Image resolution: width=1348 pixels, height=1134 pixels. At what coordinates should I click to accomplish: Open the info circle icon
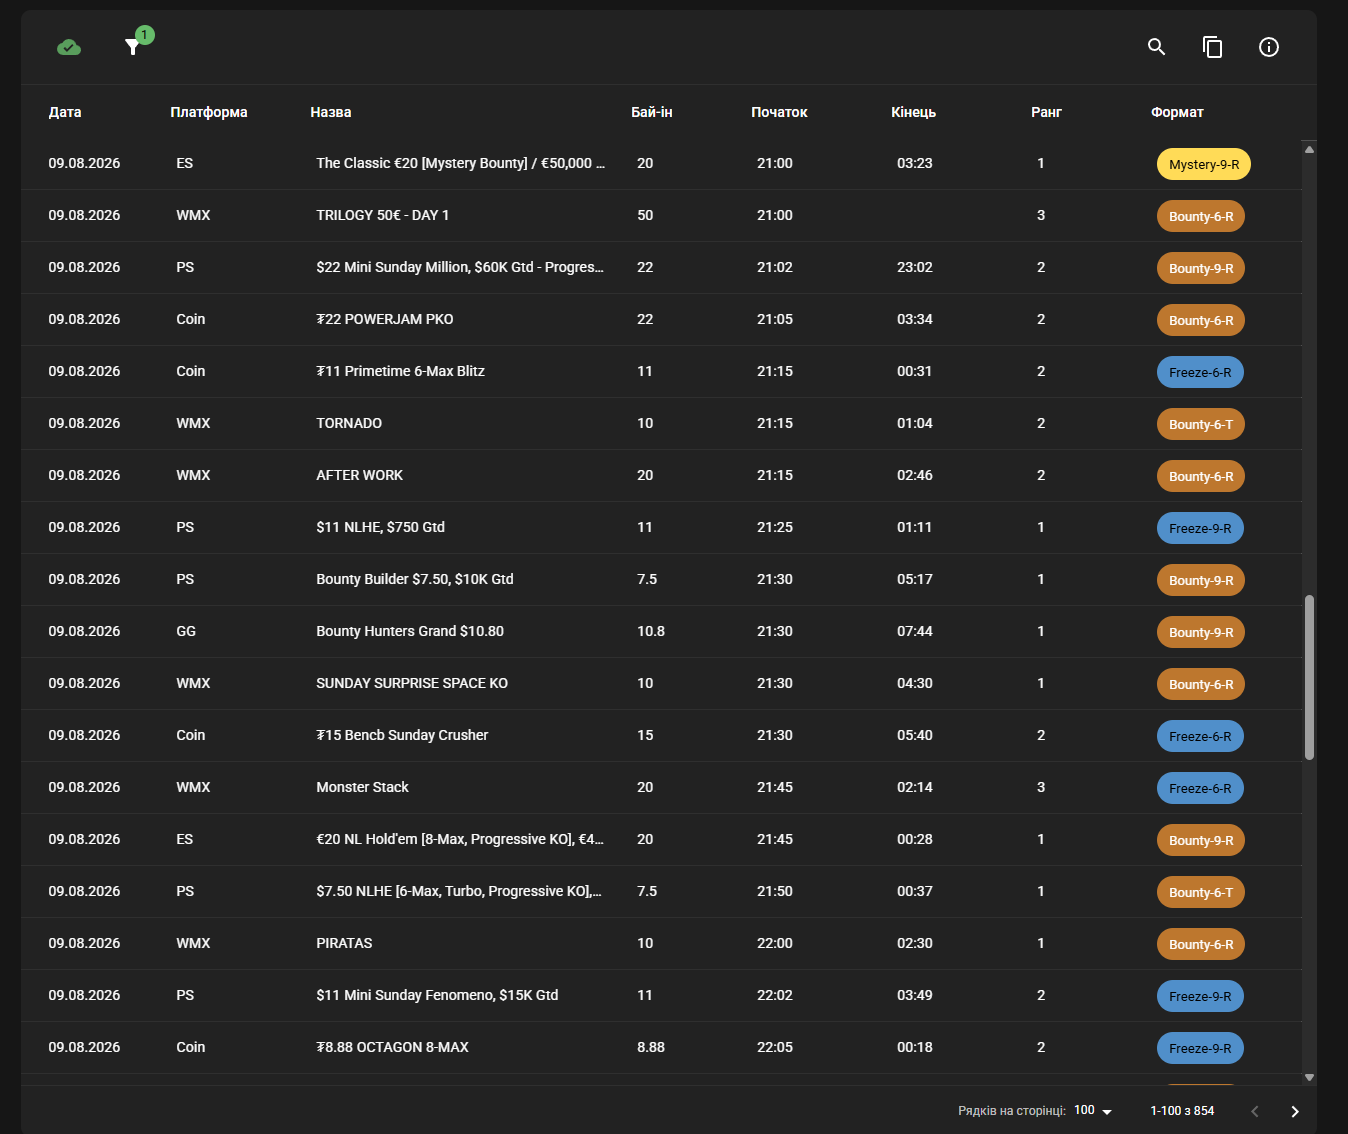[1269, 47]
